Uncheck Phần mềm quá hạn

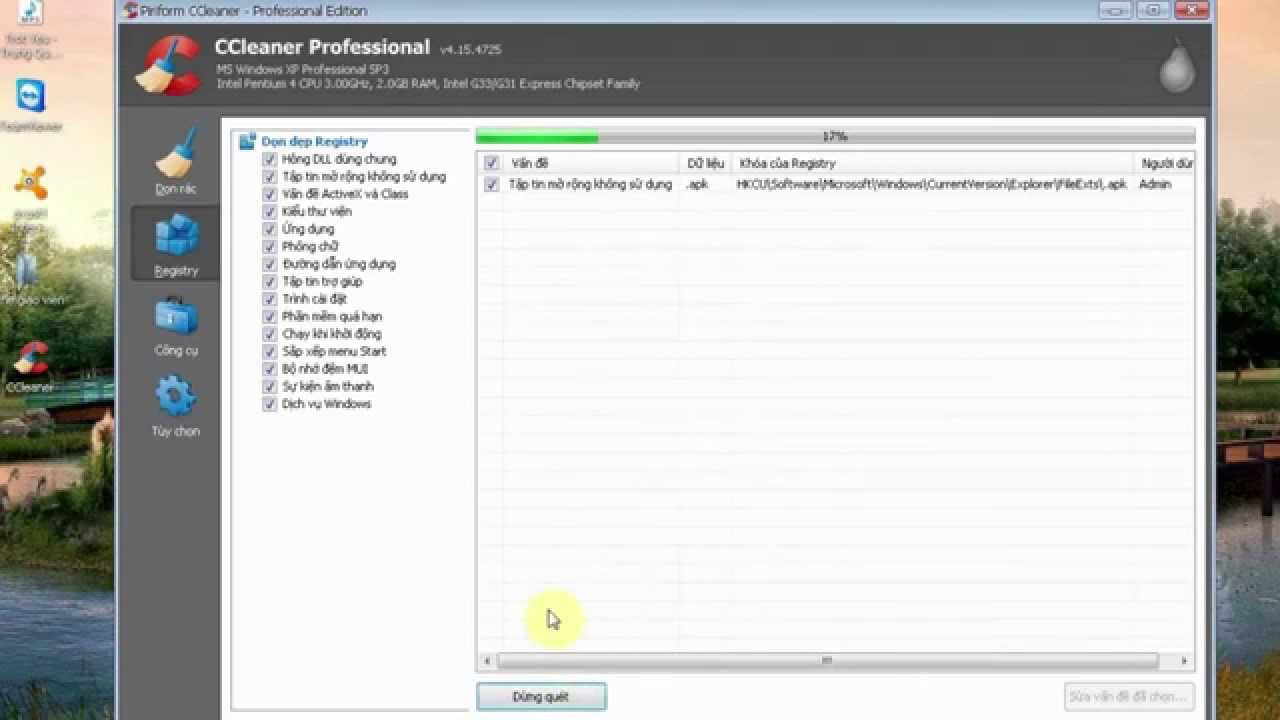269,317
